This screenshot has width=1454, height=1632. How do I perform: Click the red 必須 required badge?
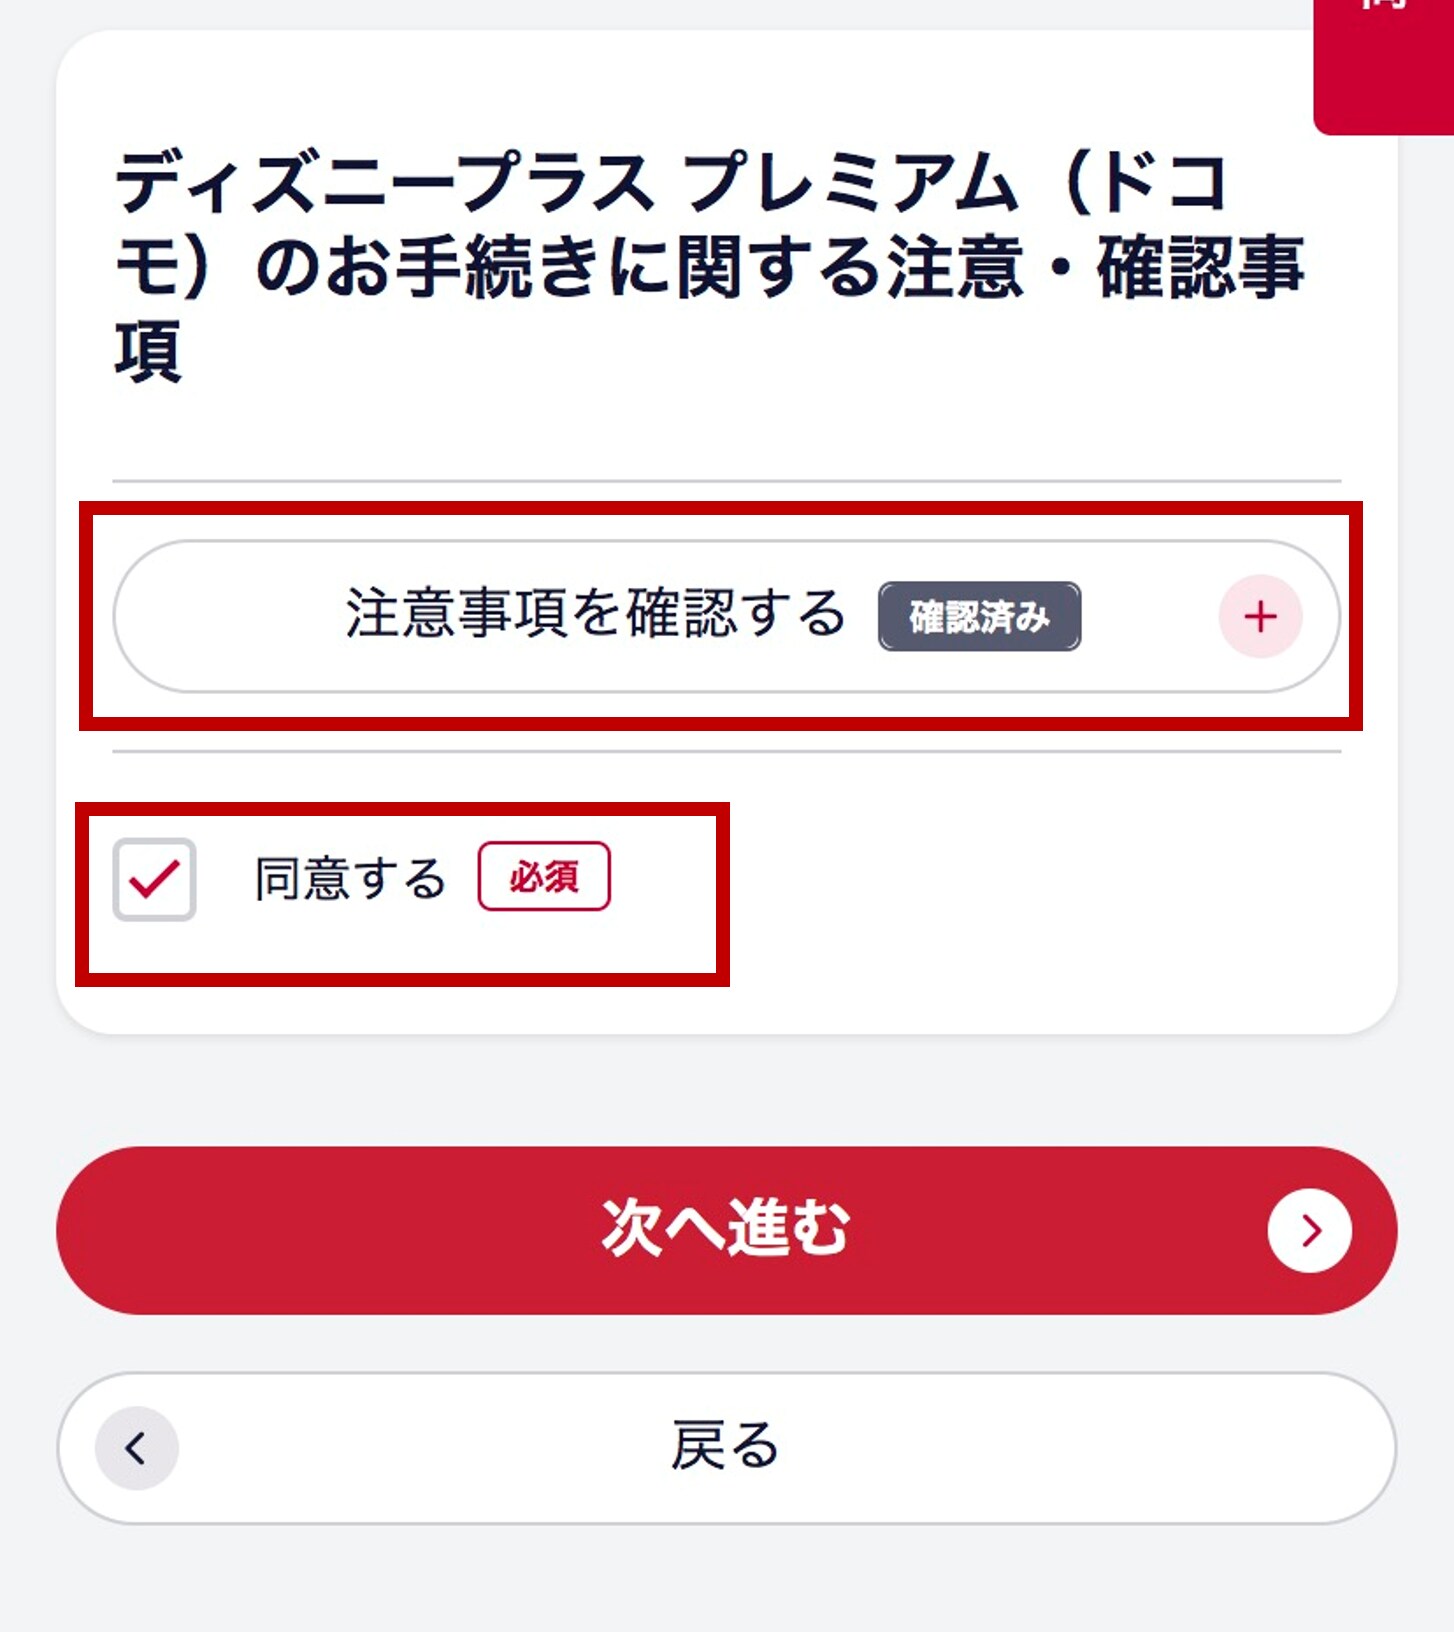click(x=544, y=877)
